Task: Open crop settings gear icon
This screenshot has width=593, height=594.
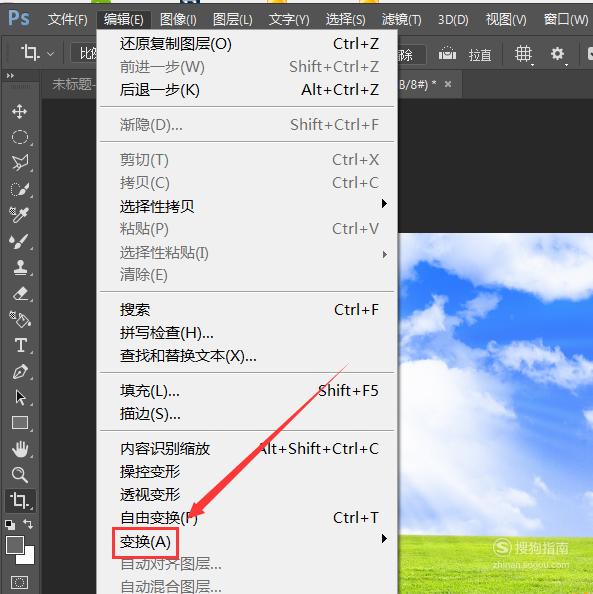Action: (x=557, y=54)
